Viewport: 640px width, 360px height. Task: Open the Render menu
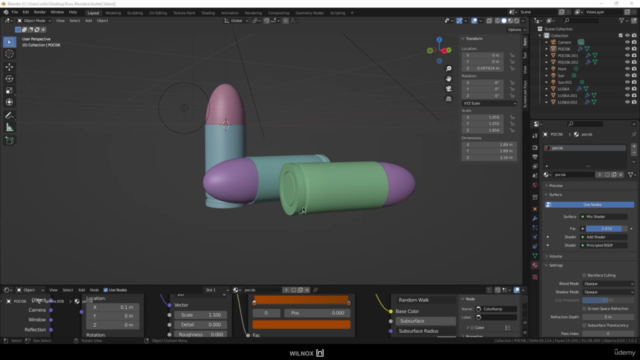pyautogui.click(x=40, y=12)
